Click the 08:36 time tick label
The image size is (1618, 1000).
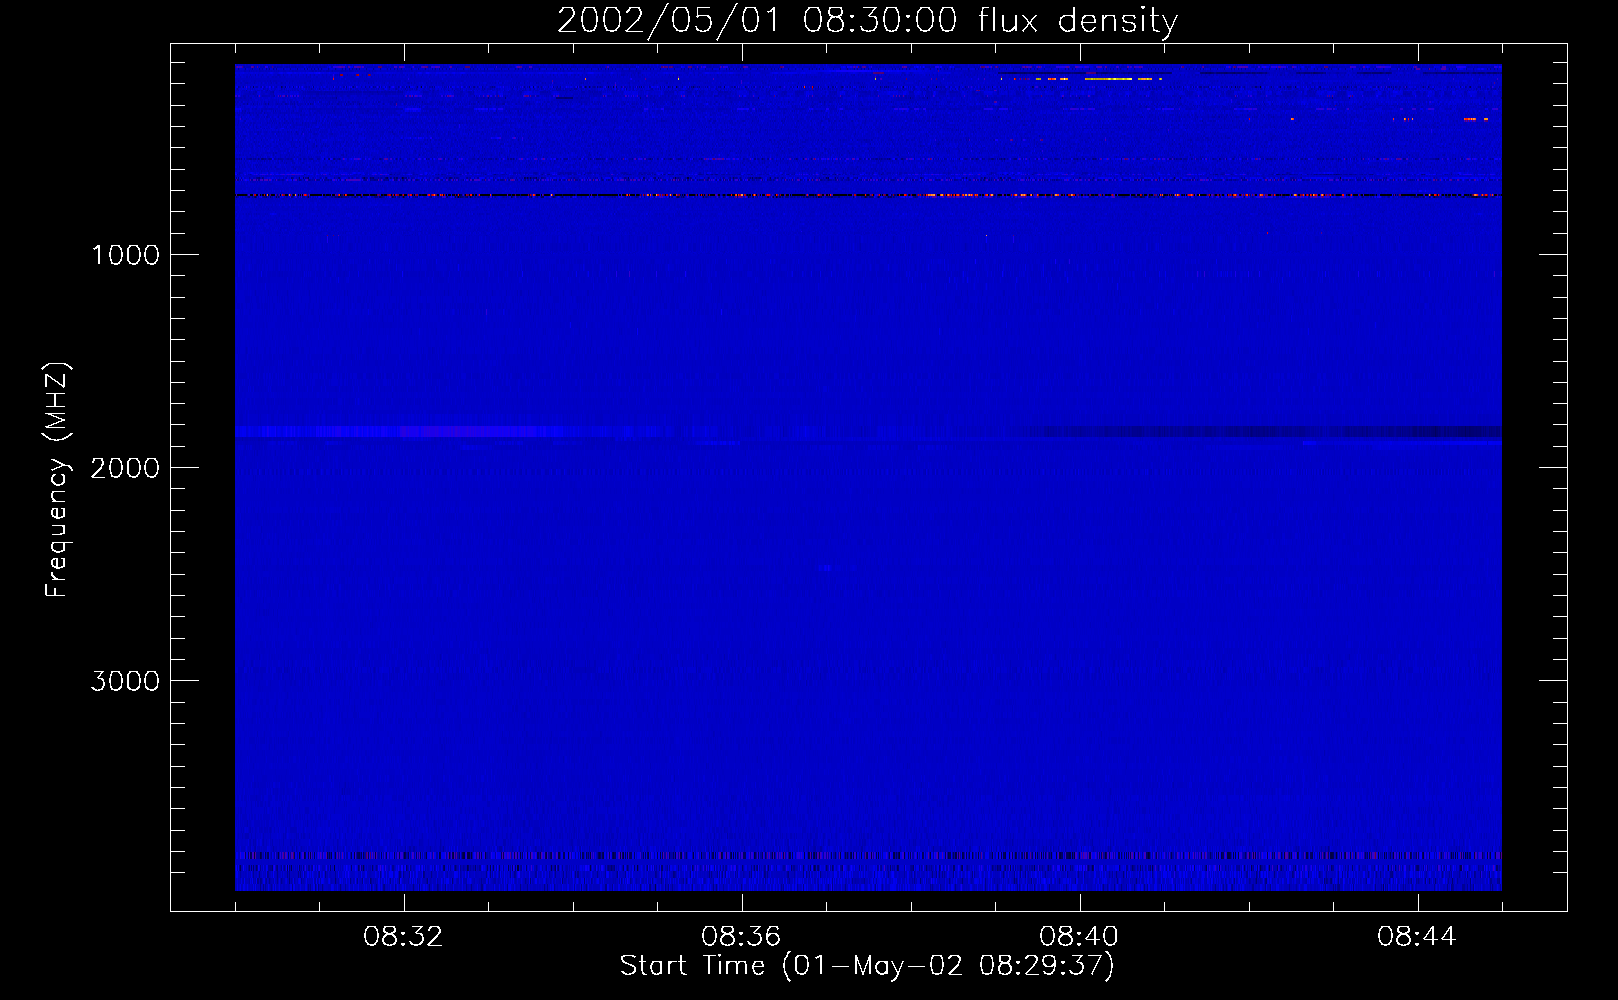[x=742, y=937]
